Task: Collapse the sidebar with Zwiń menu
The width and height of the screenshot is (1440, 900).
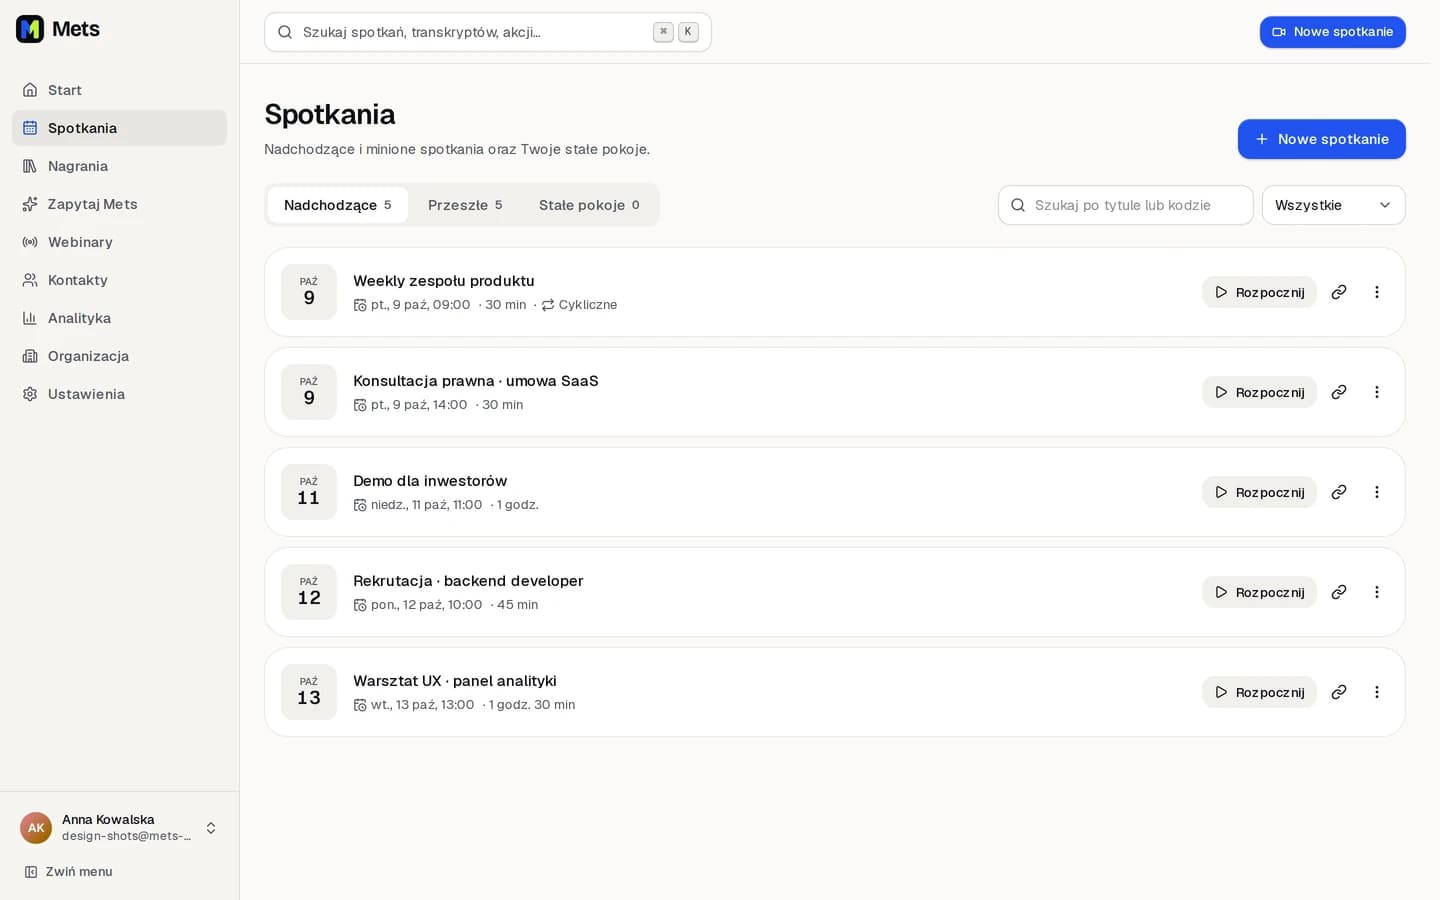Action: 68,872
